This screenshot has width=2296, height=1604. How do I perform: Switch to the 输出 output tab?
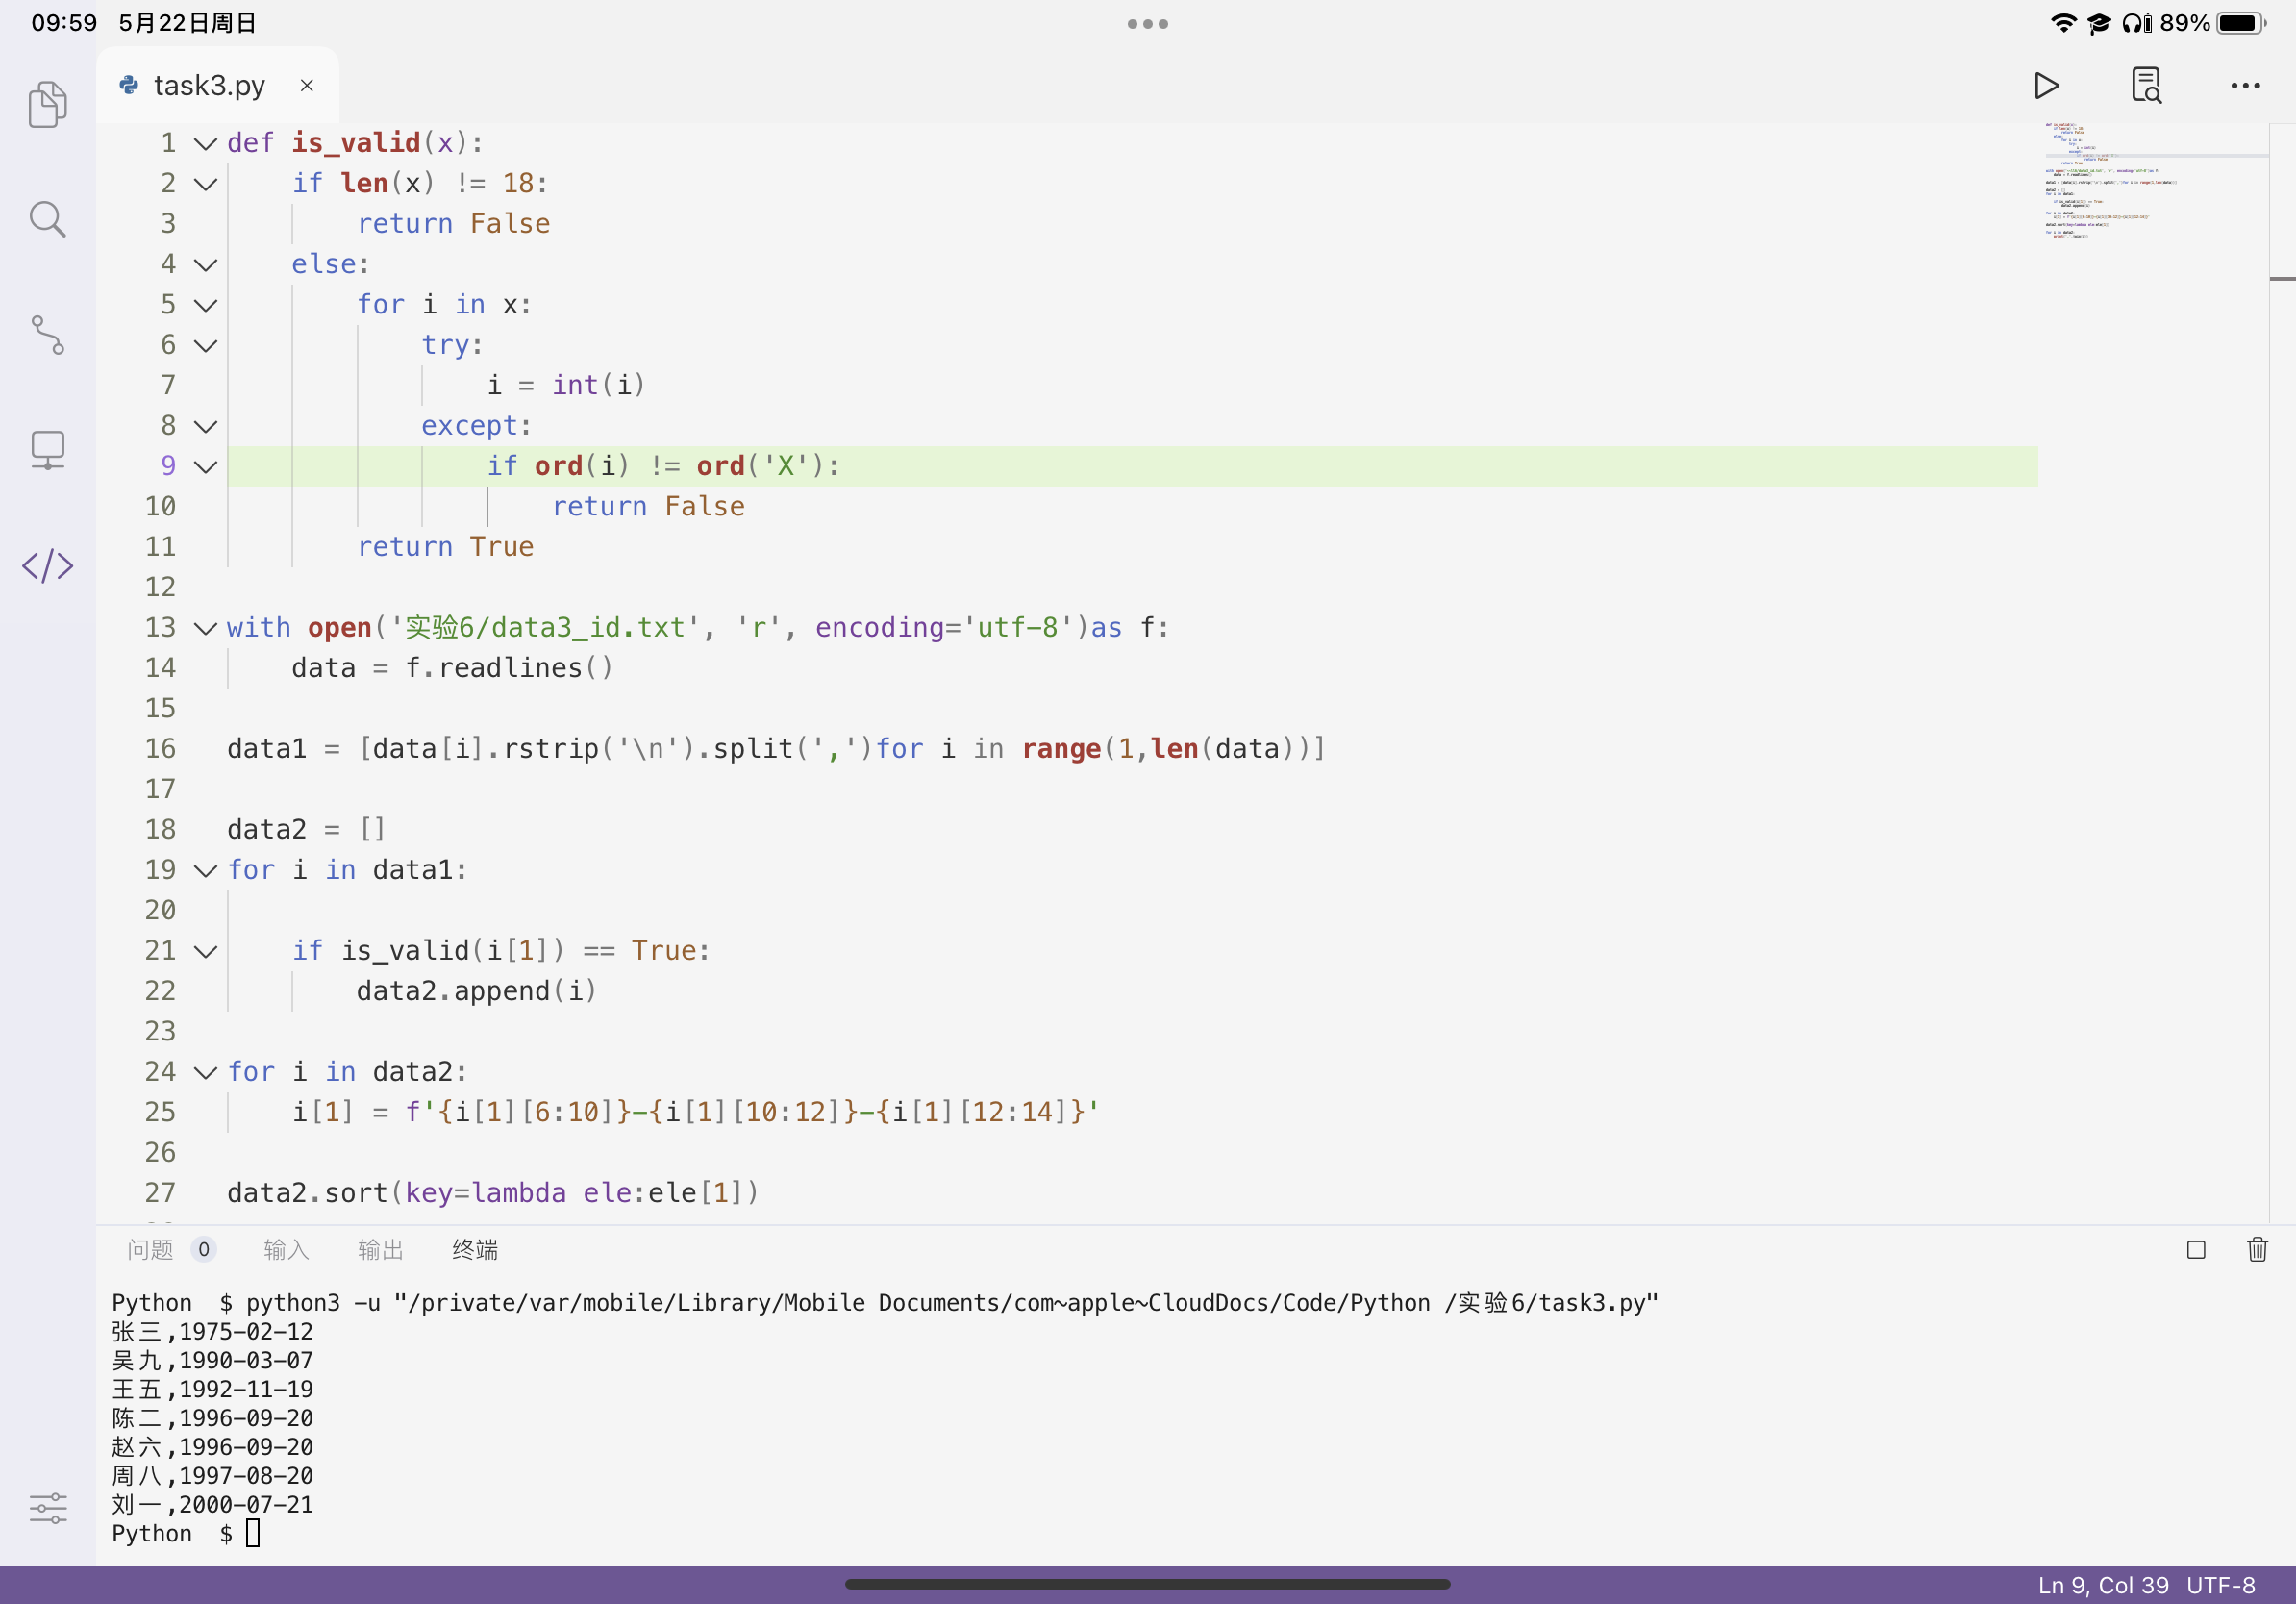point(380,1250)
